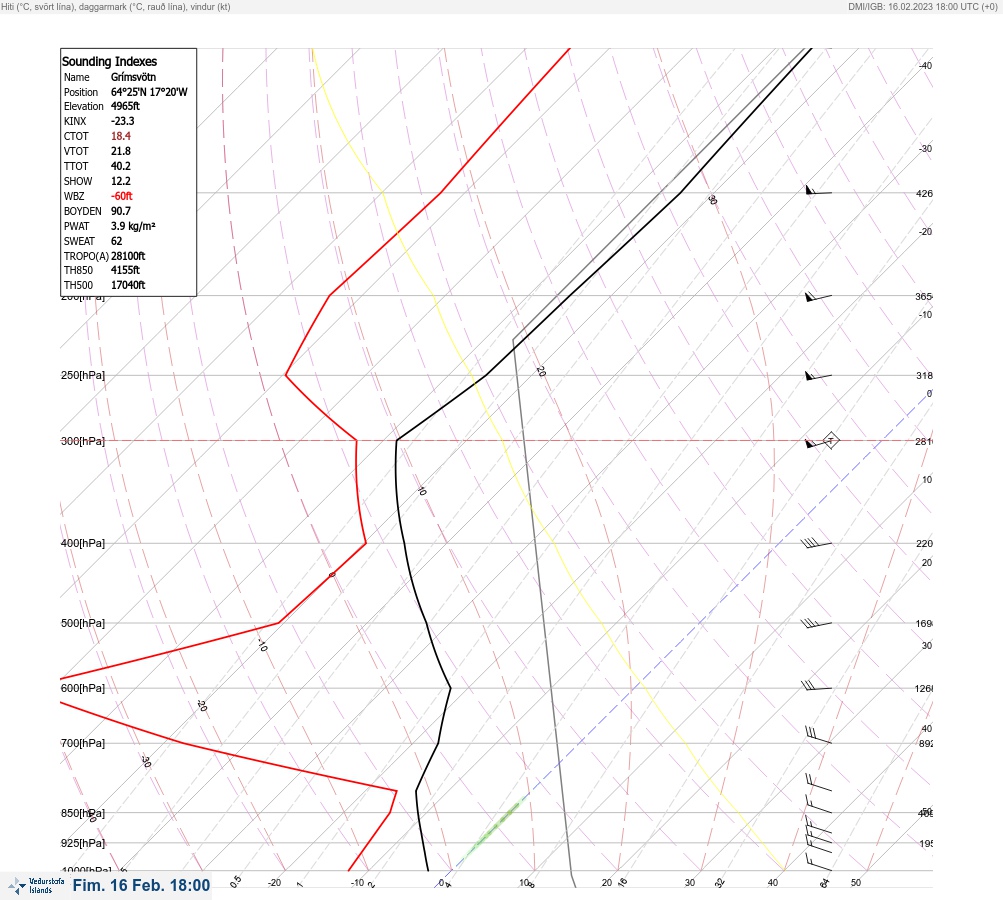Image resolution: width=1003 pixels, height=900 pixels.
Task: Select the TH500 17040ft value
Action: click(x=128, y=285)
